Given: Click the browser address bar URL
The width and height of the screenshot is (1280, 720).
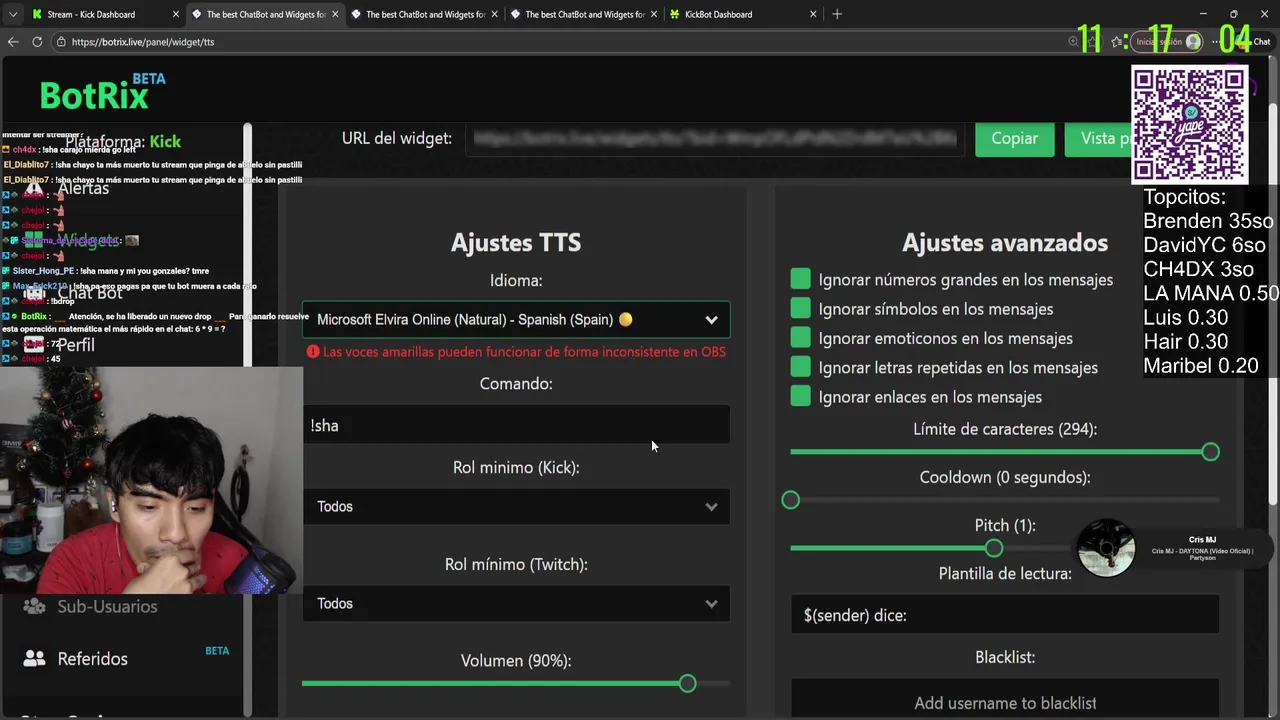Looking at the screenshot, I should (143, 42).
